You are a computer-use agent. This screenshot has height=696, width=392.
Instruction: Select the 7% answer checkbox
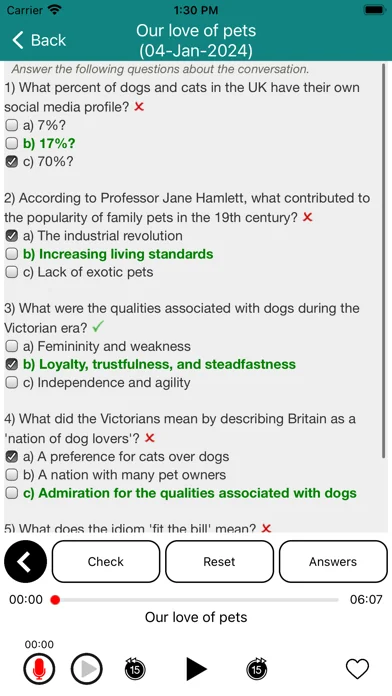12,126
